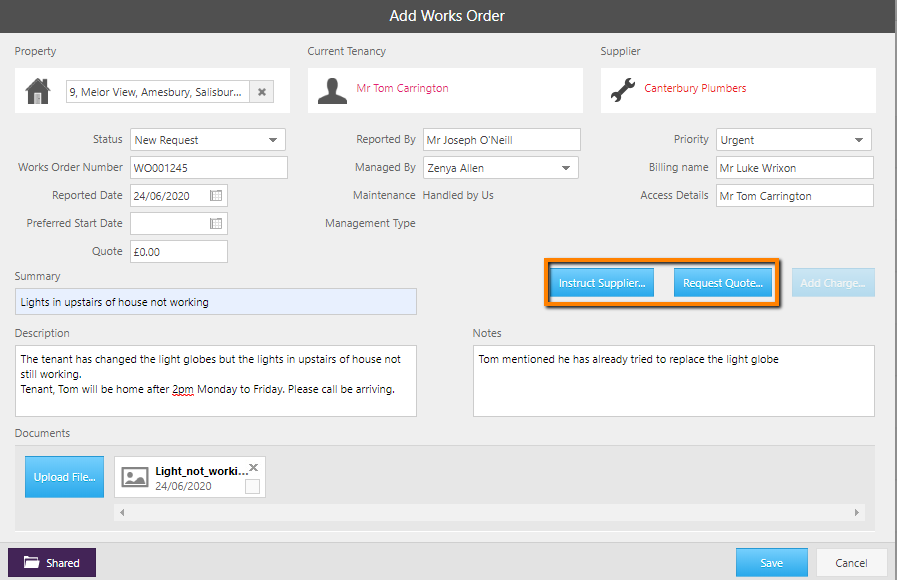Click the property address input field
Screen dimensions: 897x580
158,92
